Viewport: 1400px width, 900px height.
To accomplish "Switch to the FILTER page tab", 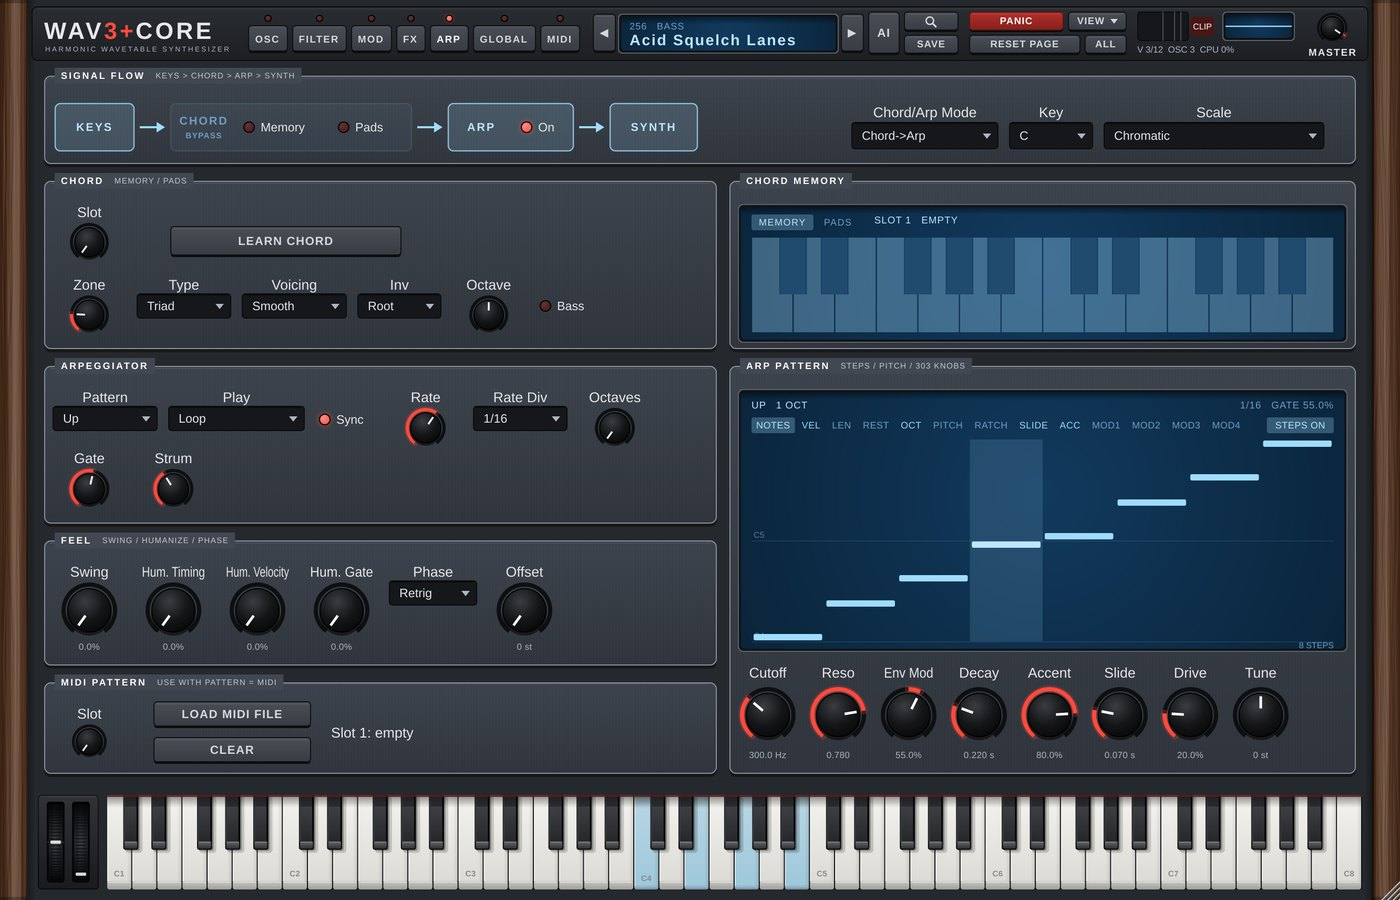I will [x=319, y=39].
